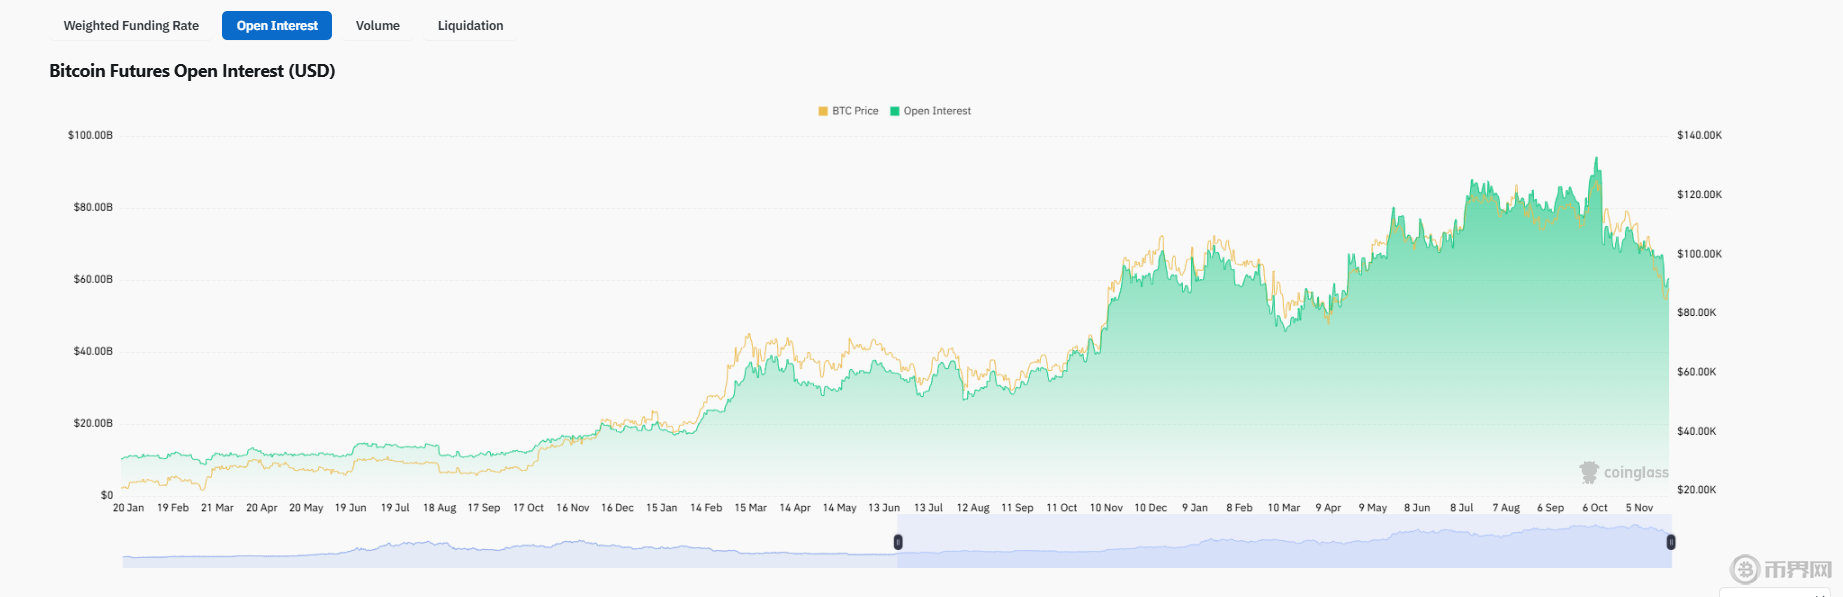Click the highlighted selected range in navigator

coord(1284,542)
